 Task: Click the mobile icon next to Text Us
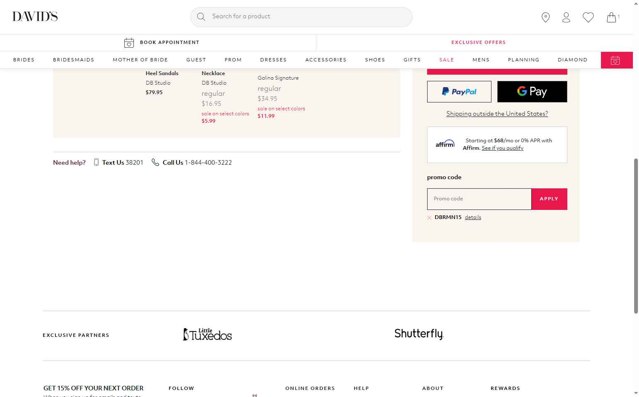tap(96, 162)
